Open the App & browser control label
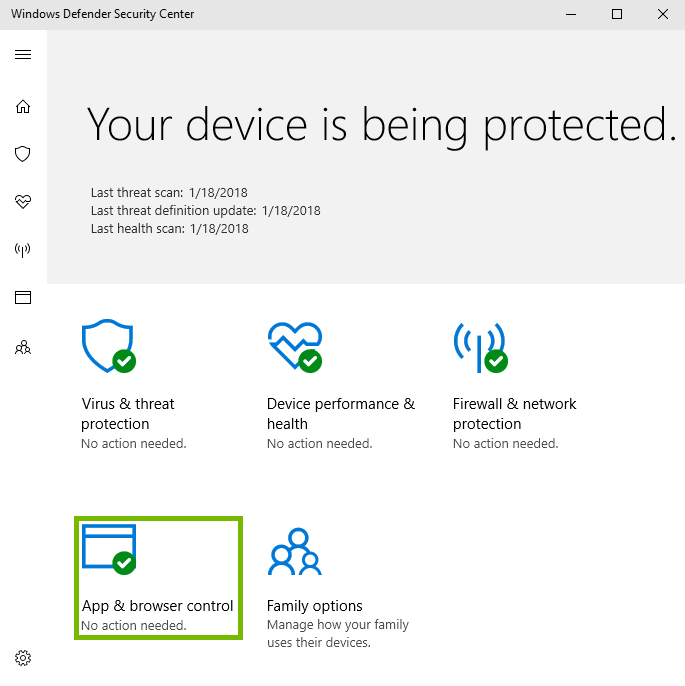Screen dimensions: 685x686 click(157, 606)
